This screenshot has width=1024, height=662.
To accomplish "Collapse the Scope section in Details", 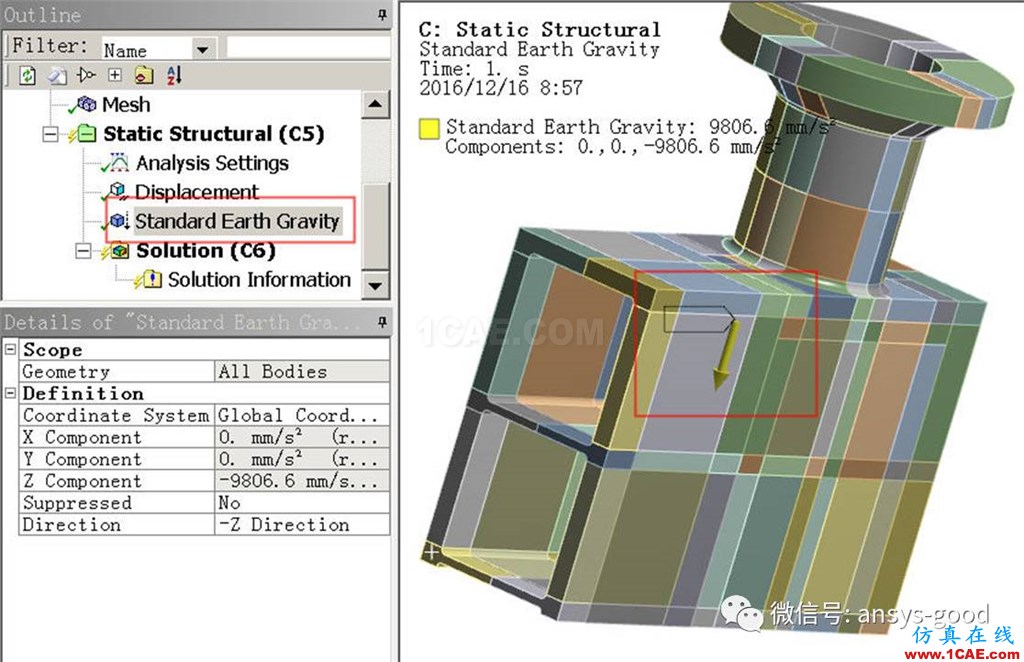I will pos(10,349).
